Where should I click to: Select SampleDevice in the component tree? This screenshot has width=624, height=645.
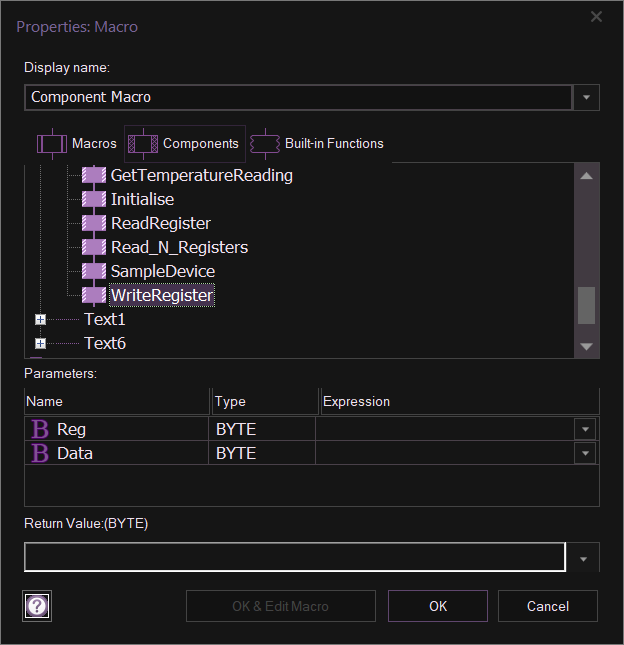(x=163, y=271)
